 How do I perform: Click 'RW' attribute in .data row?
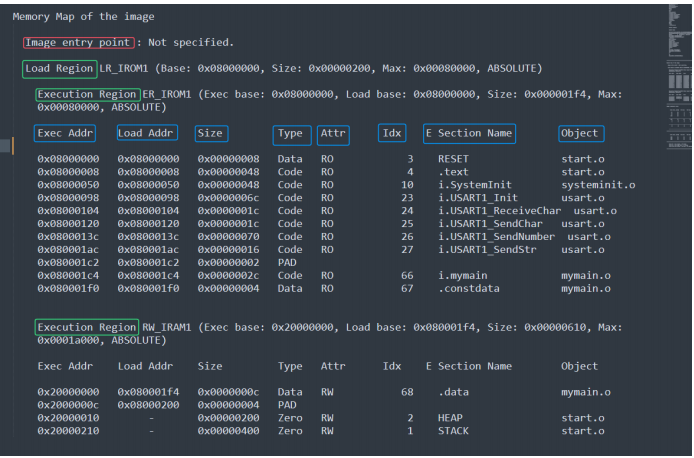pyautogui.click(x=327, y=392)
